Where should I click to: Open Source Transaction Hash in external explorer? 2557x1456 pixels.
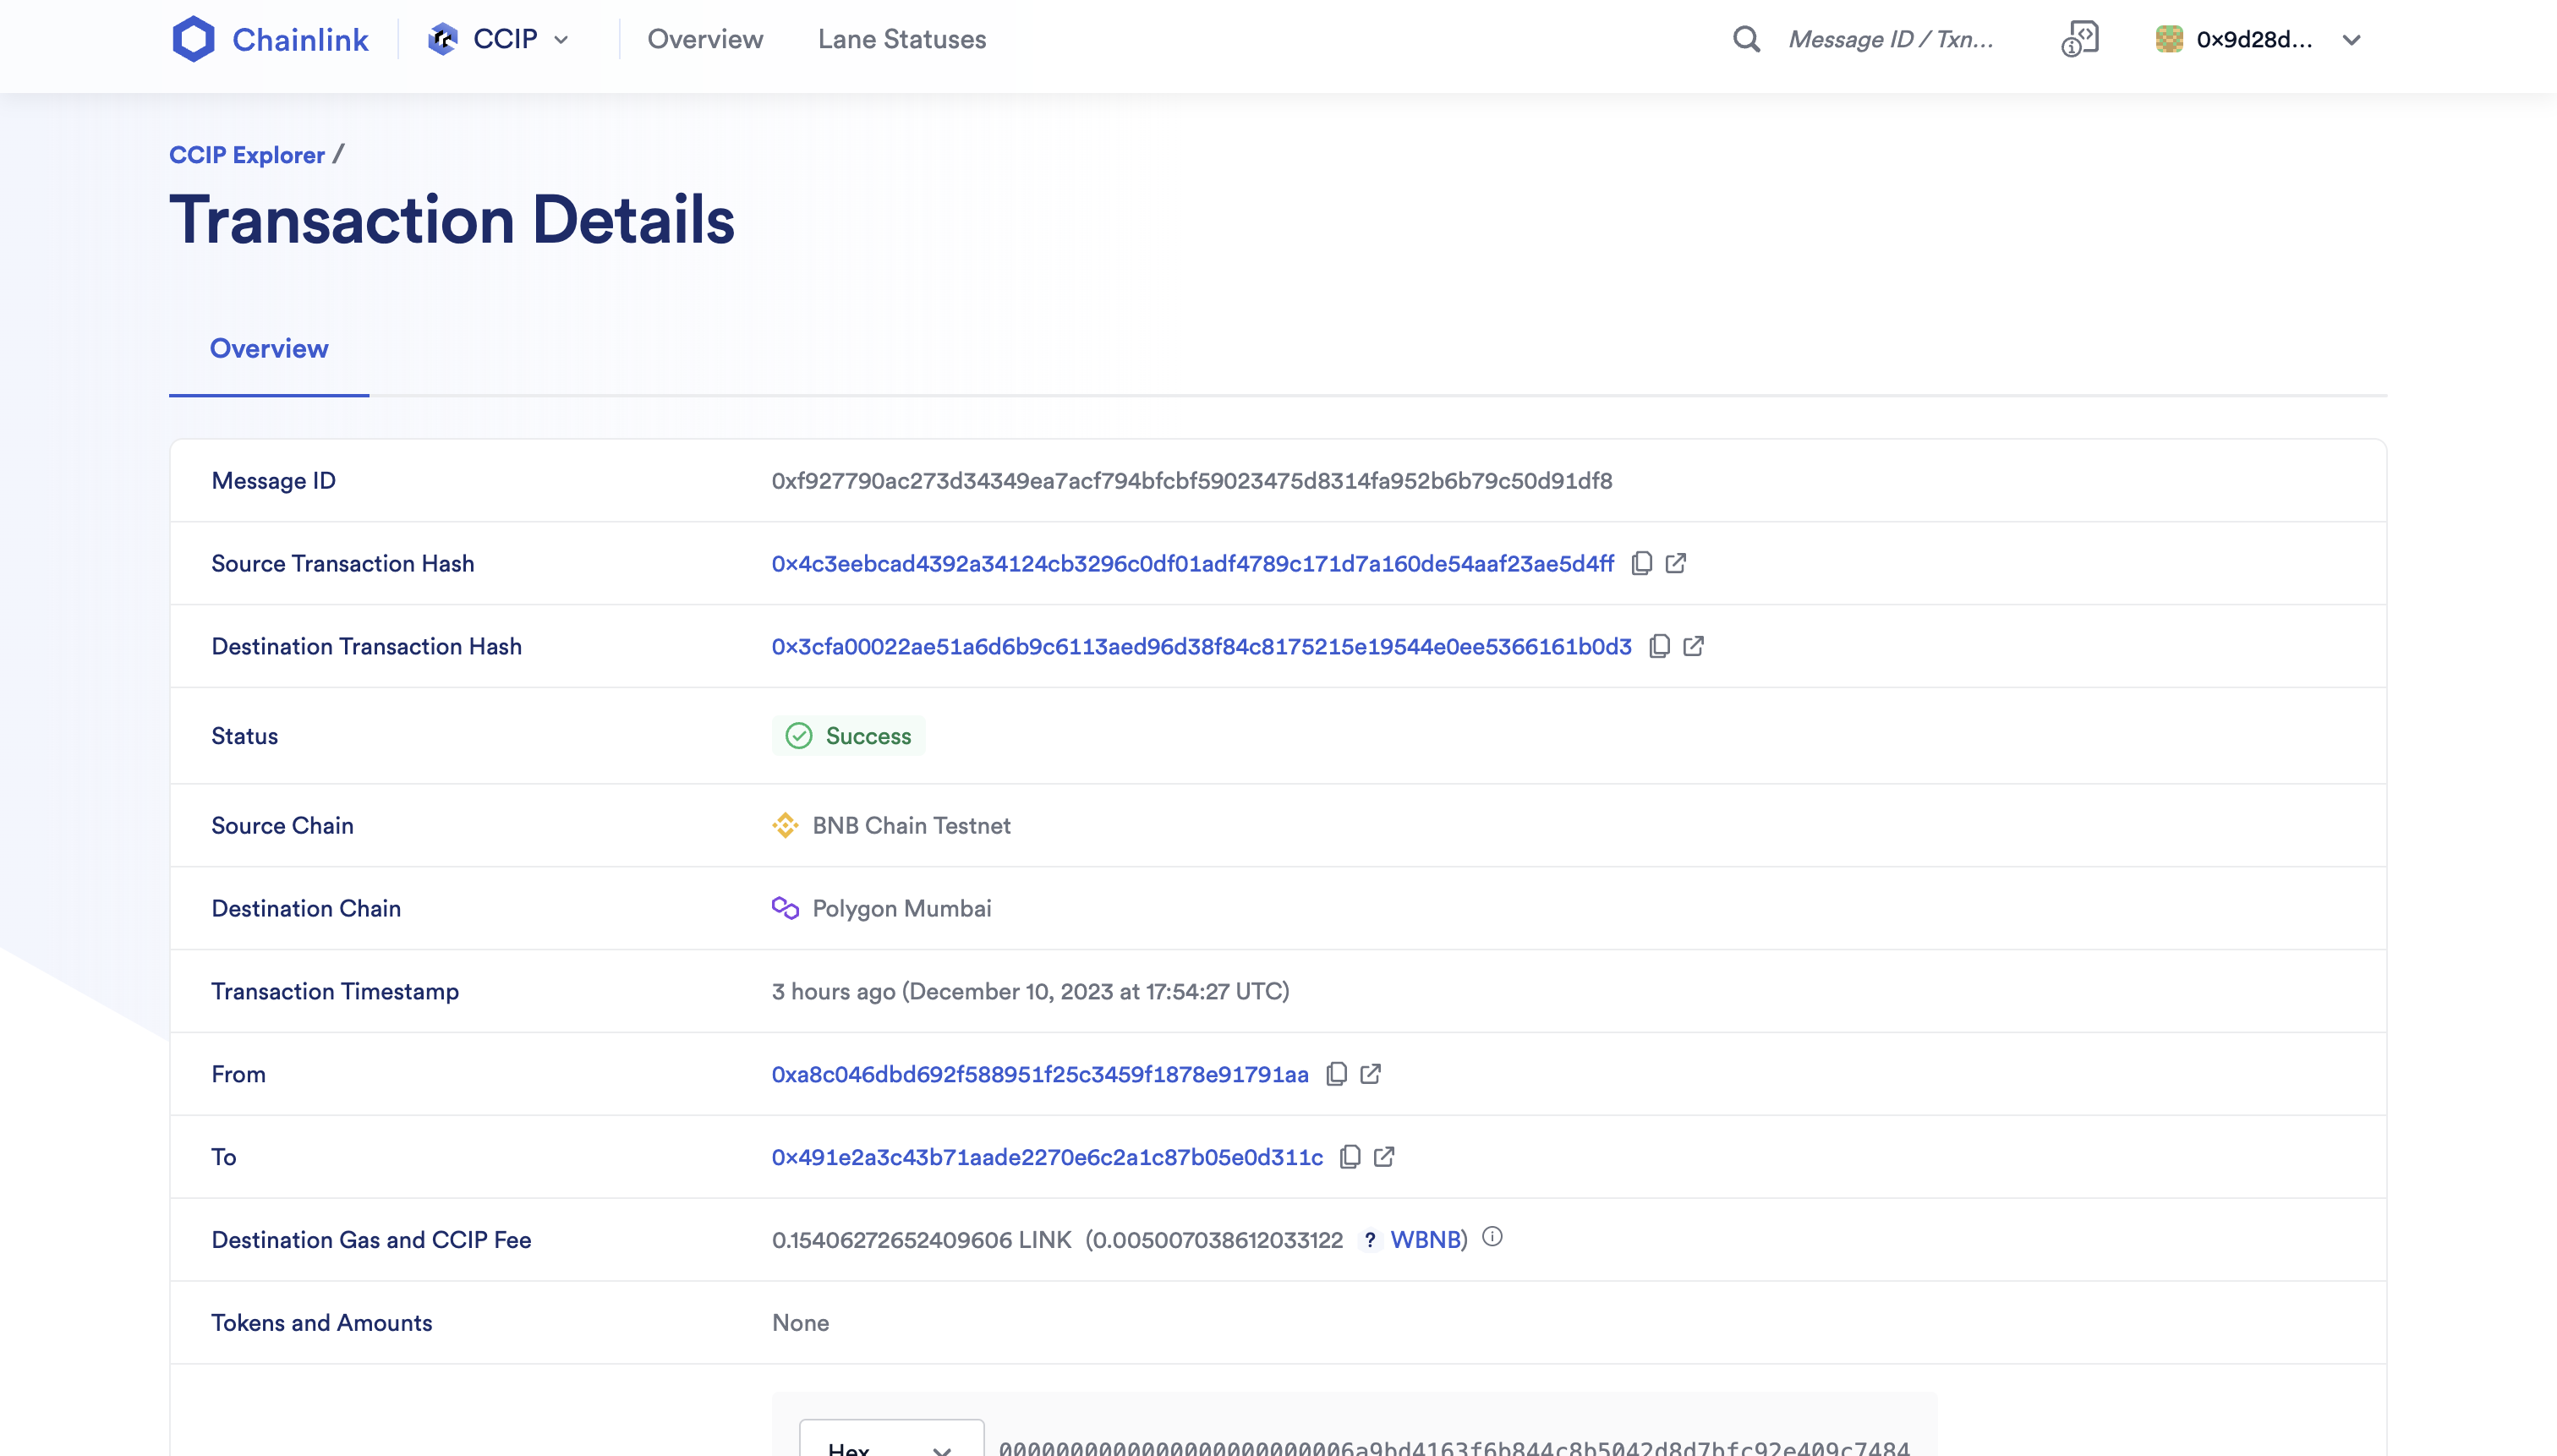[1676, 563]
